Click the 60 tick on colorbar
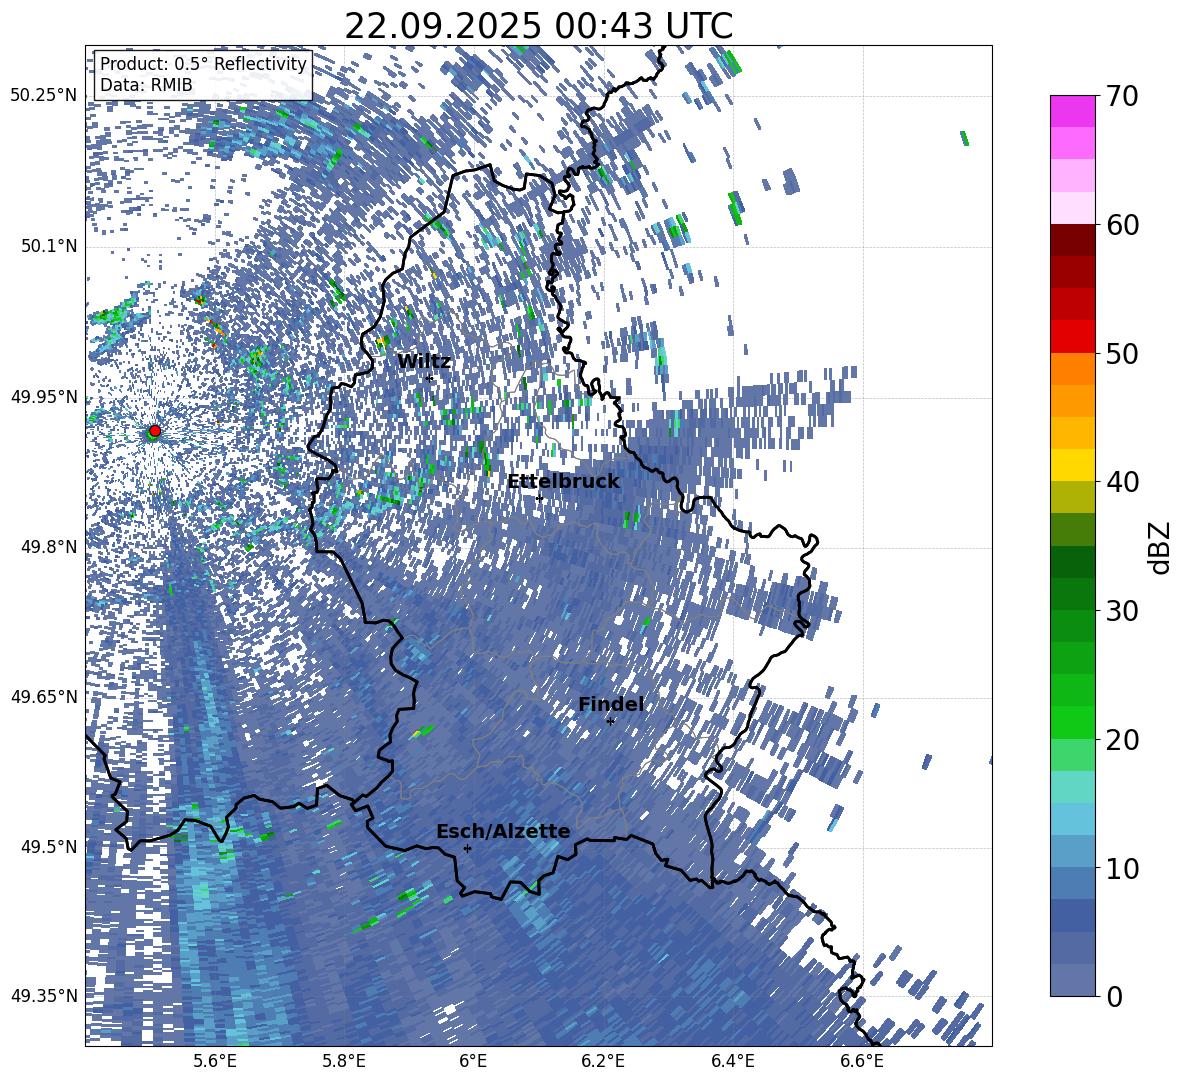 tap(1123, 225)
